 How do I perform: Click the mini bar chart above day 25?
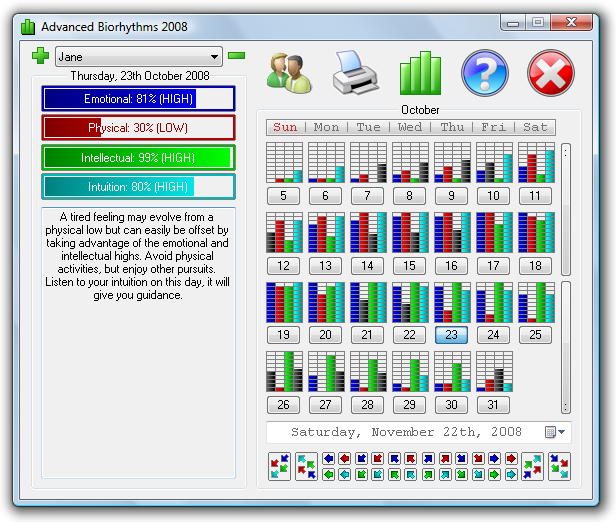536,302
